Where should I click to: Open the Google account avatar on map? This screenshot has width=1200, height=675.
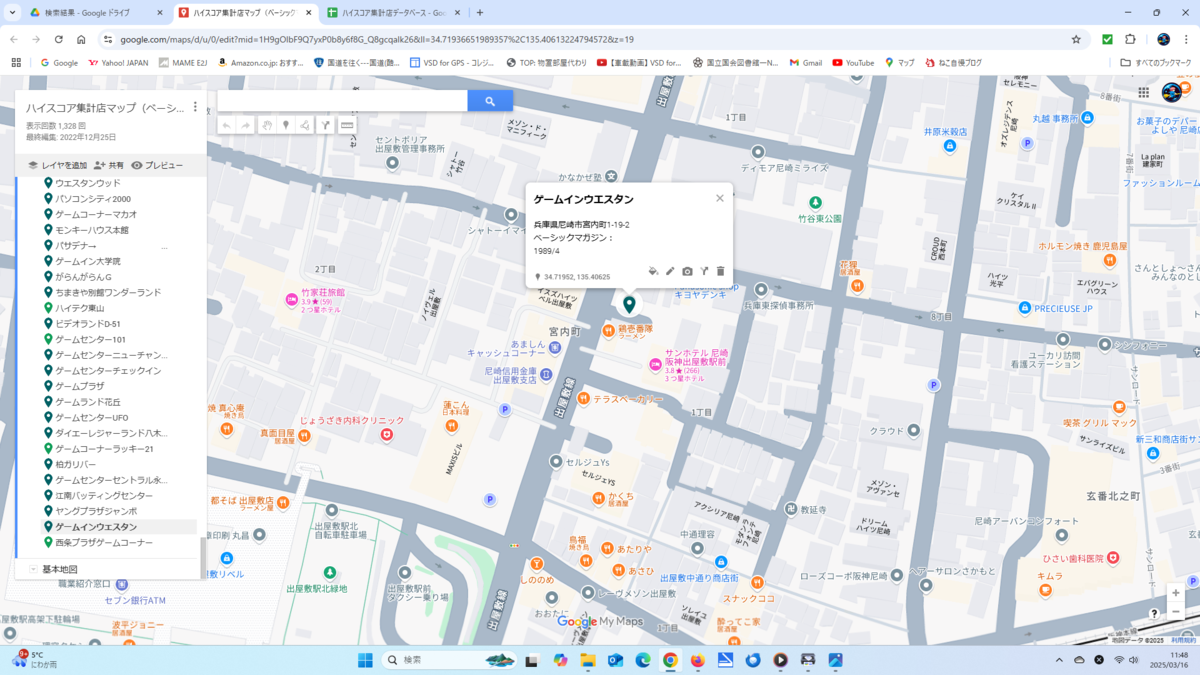click(x=1172, y=92)
